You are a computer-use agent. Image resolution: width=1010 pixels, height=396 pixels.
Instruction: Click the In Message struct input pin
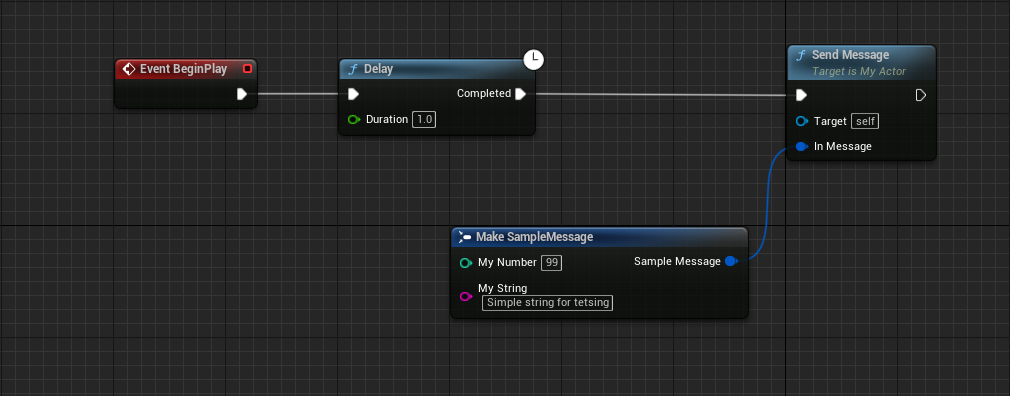[801, 146]
